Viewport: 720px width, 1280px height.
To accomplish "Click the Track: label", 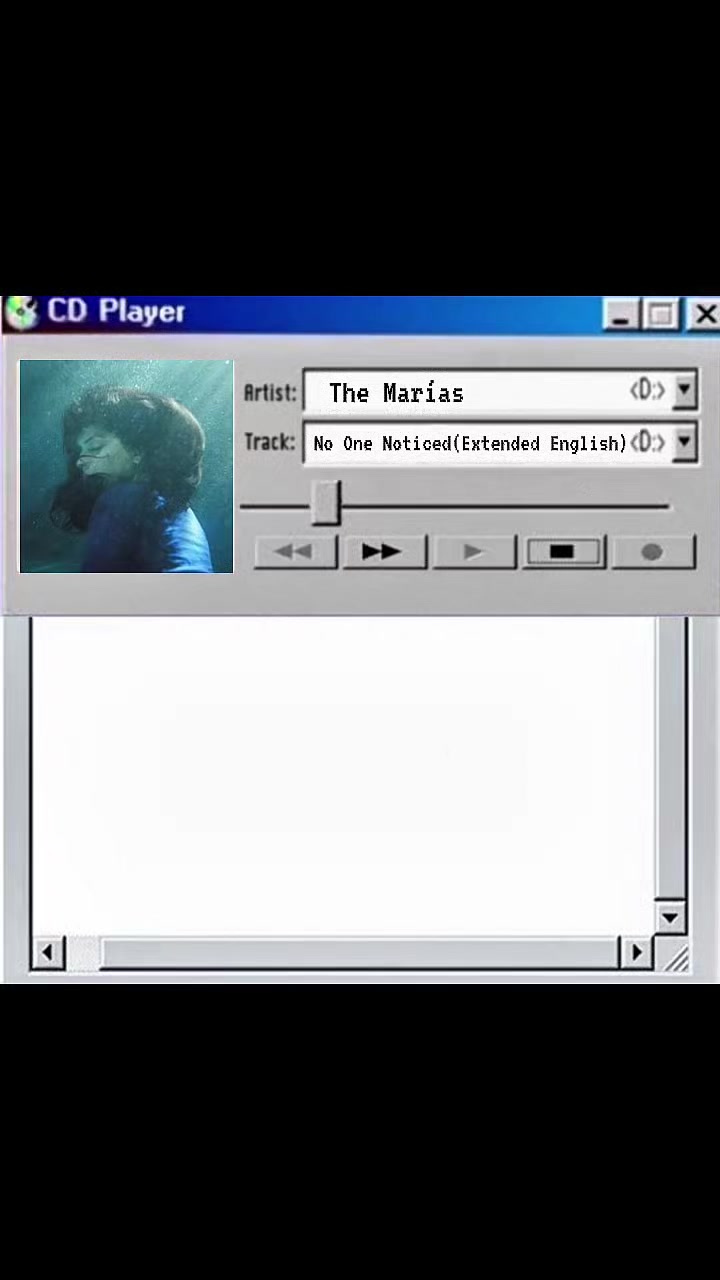I will tap(270, 442).
